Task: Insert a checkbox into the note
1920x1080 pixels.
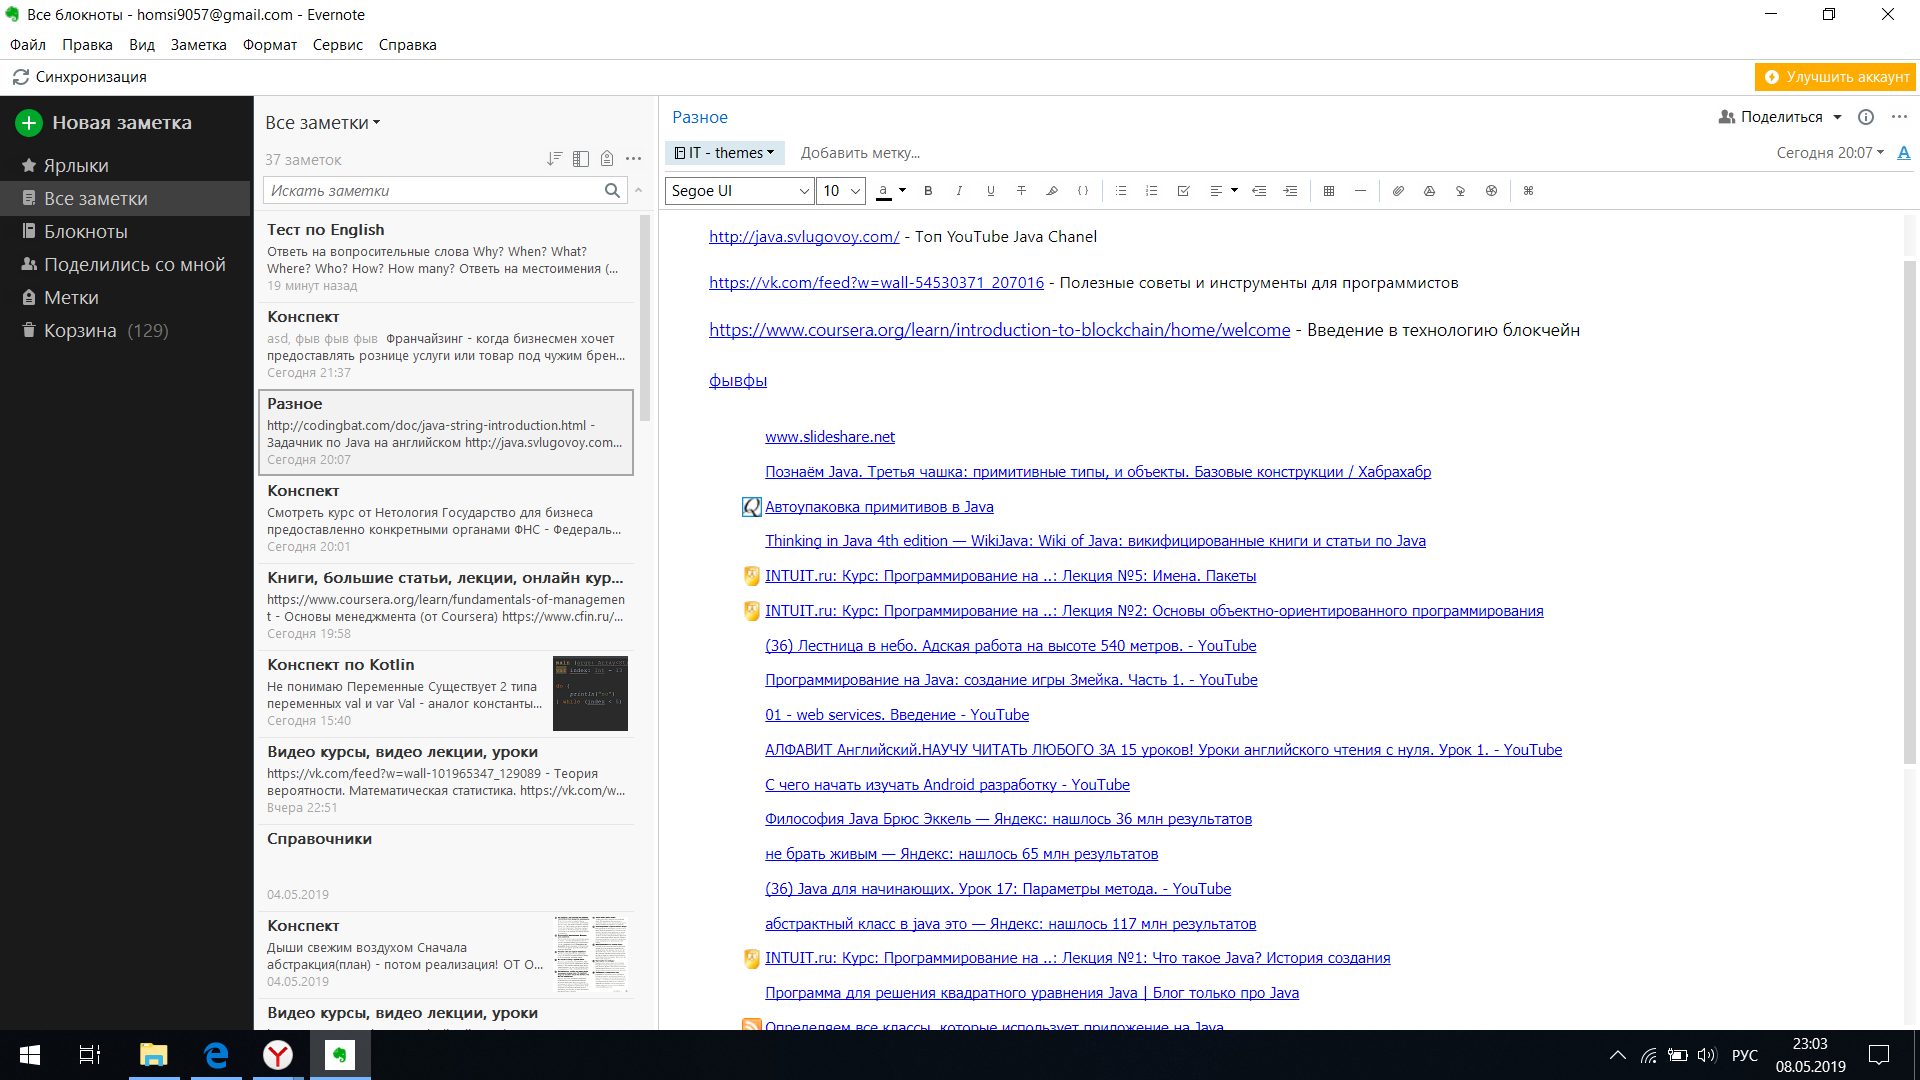Action: coord(1183,191)
